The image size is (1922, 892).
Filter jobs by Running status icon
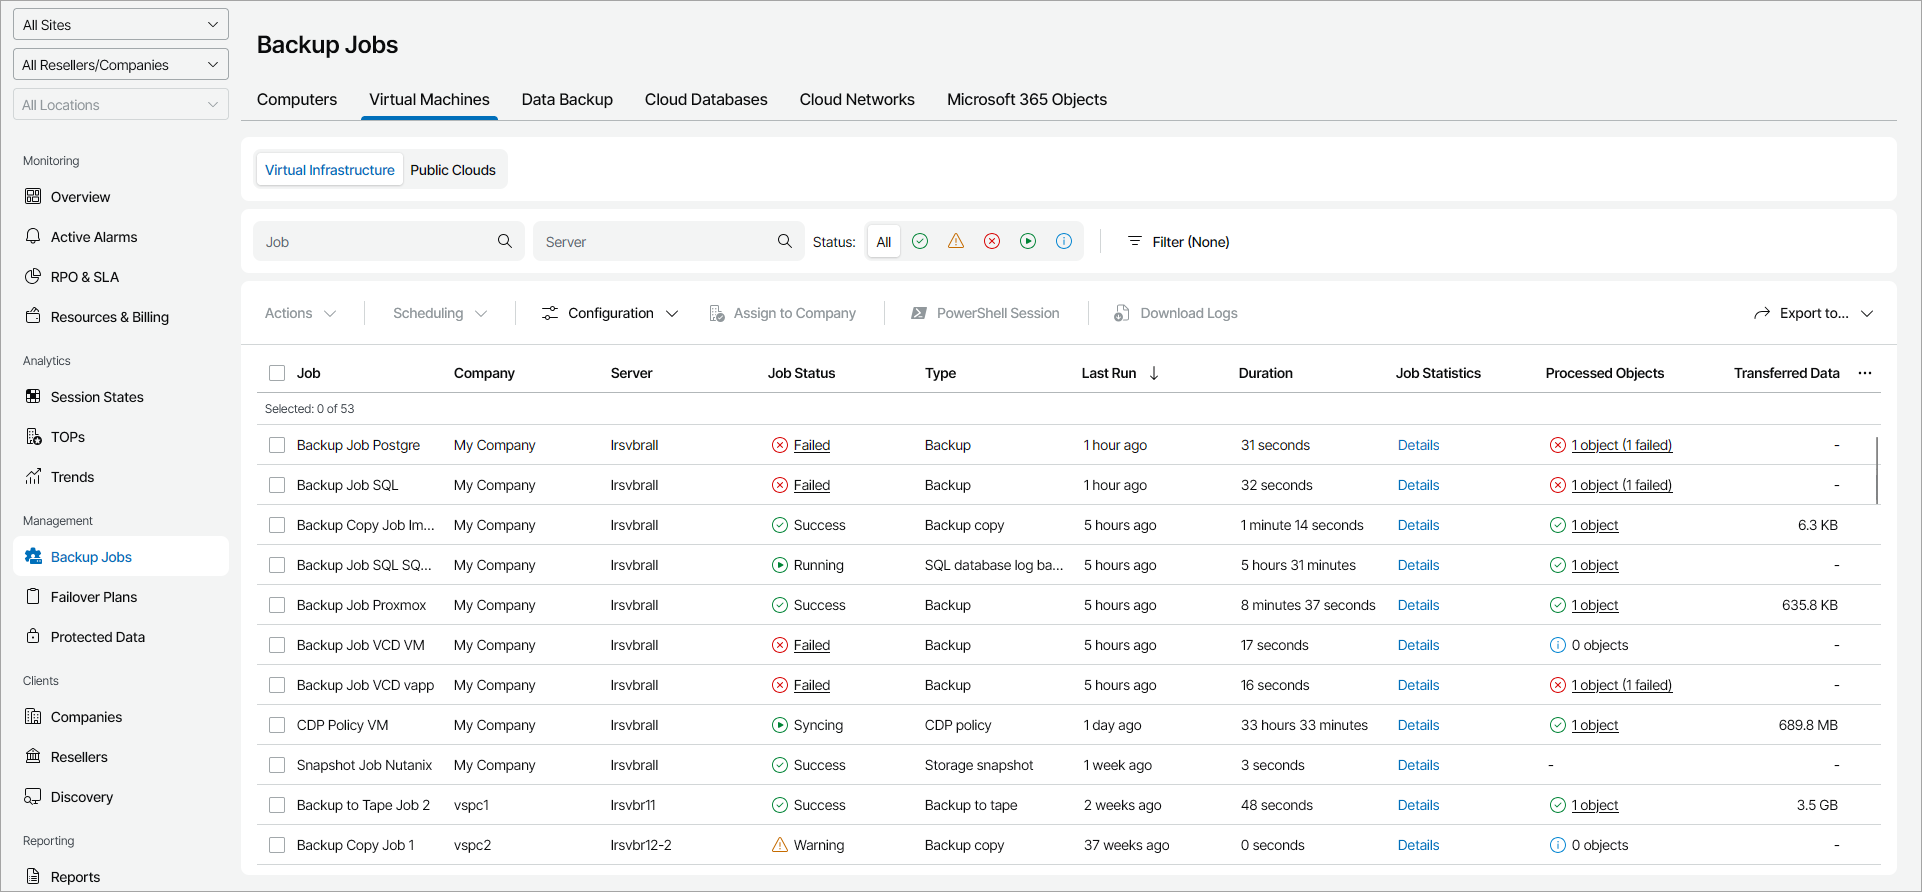click(1028, 241)
